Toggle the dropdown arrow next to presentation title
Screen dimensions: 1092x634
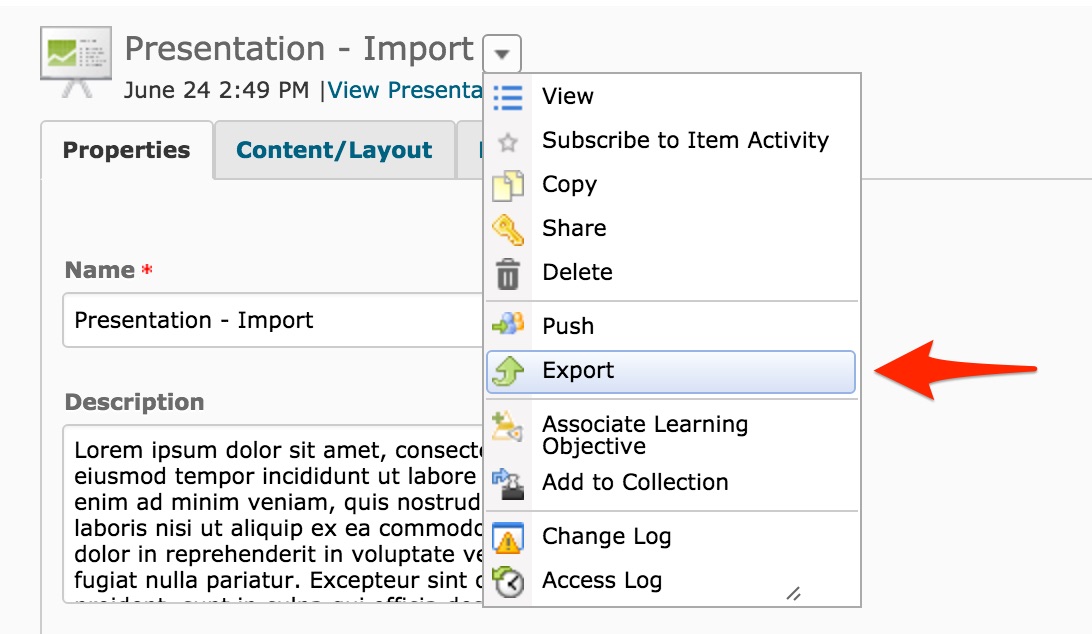pyautogui.click(x=501, y=52)
